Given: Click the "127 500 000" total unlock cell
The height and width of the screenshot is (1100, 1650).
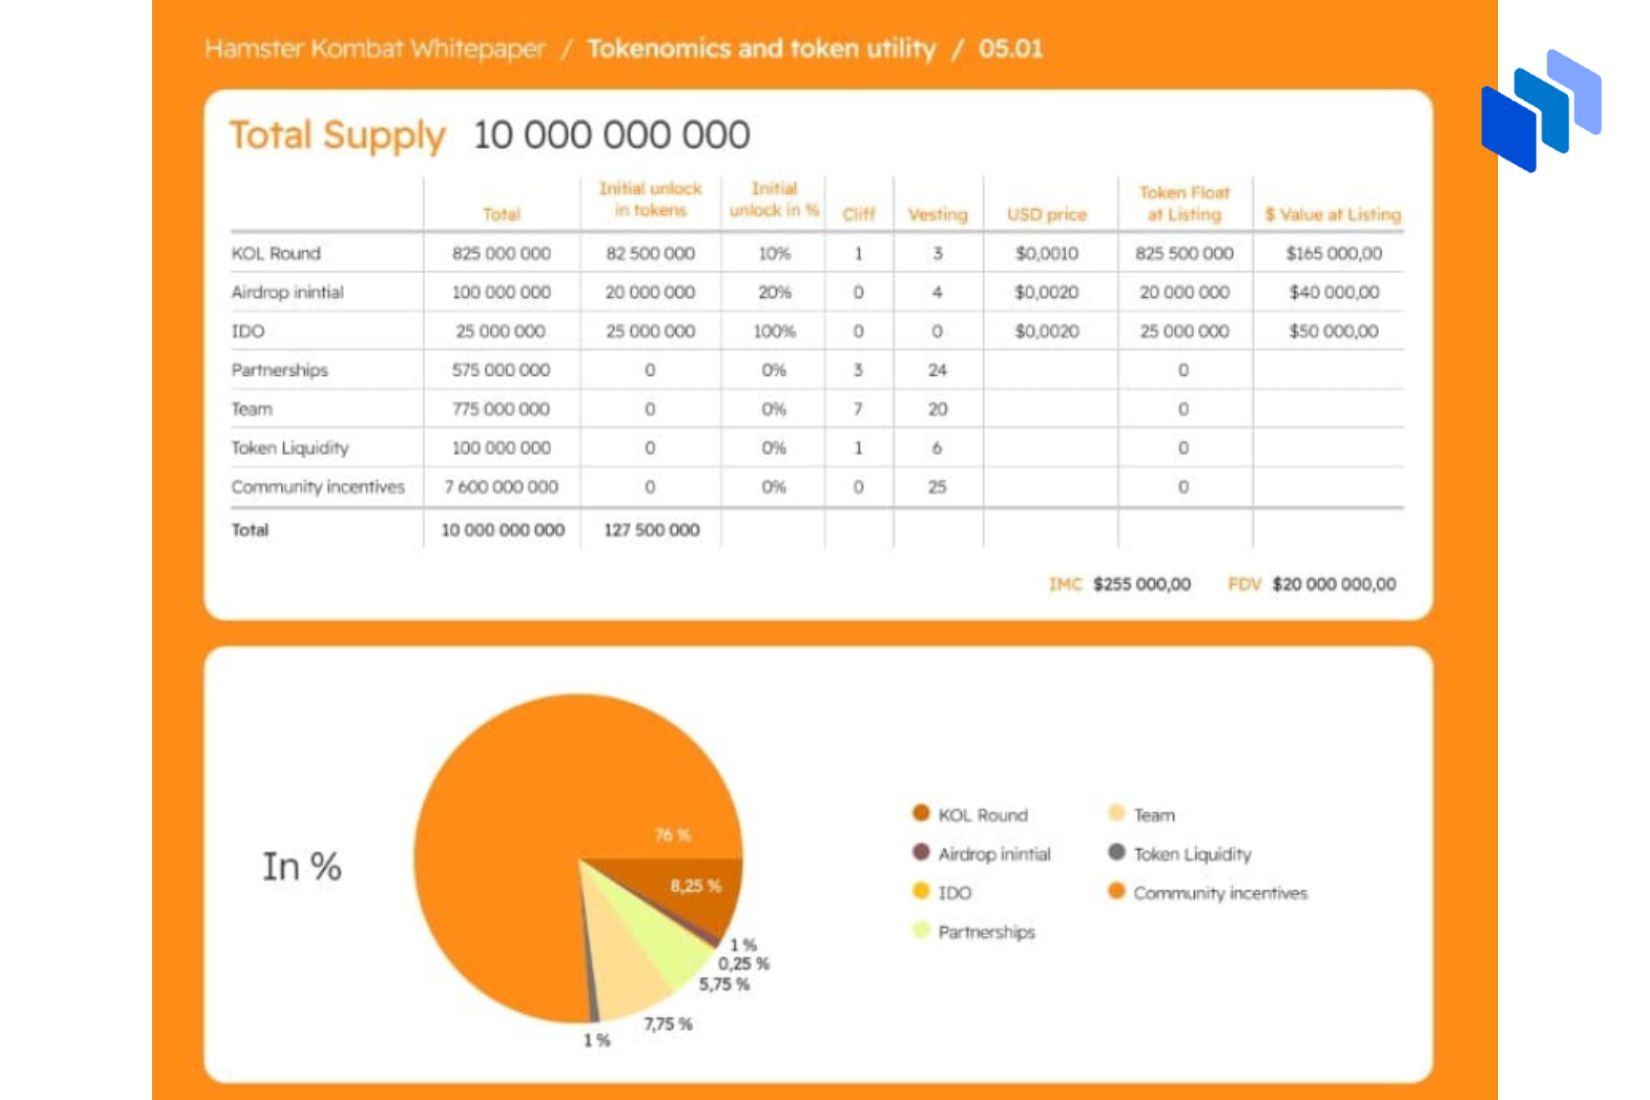Looking at the screenshot, I should [651, 530].
